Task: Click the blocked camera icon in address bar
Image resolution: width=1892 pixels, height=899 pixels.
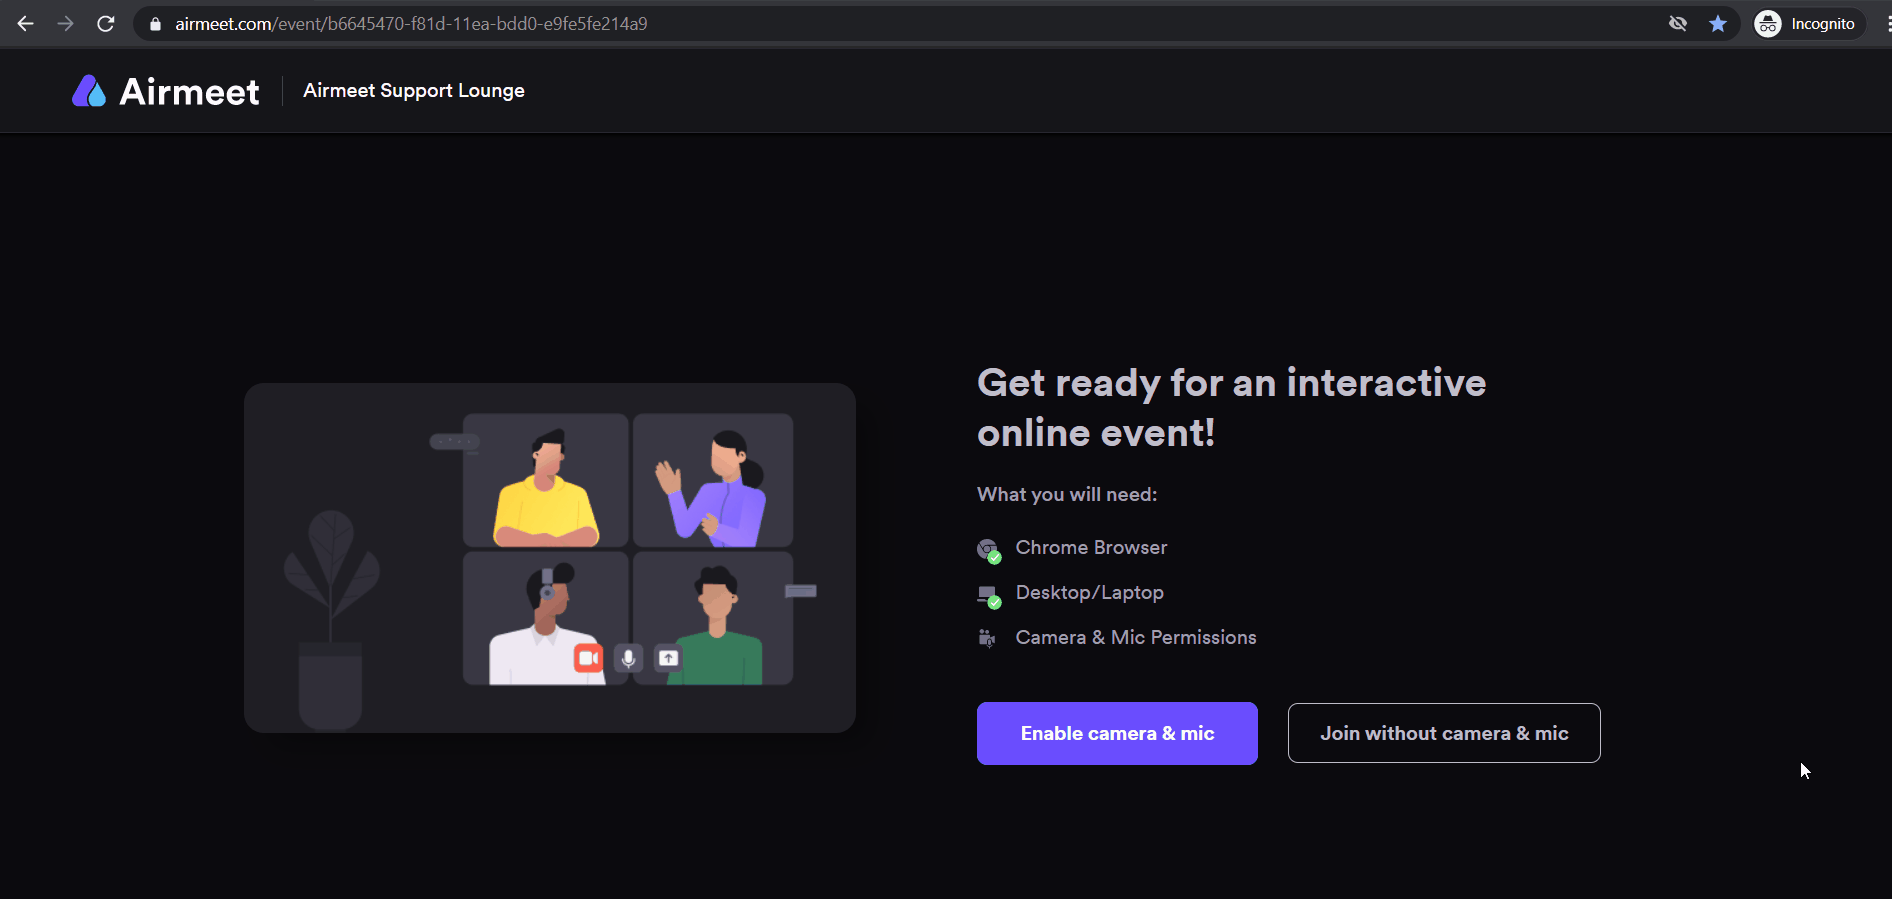Action: (x=1678, y=24)
